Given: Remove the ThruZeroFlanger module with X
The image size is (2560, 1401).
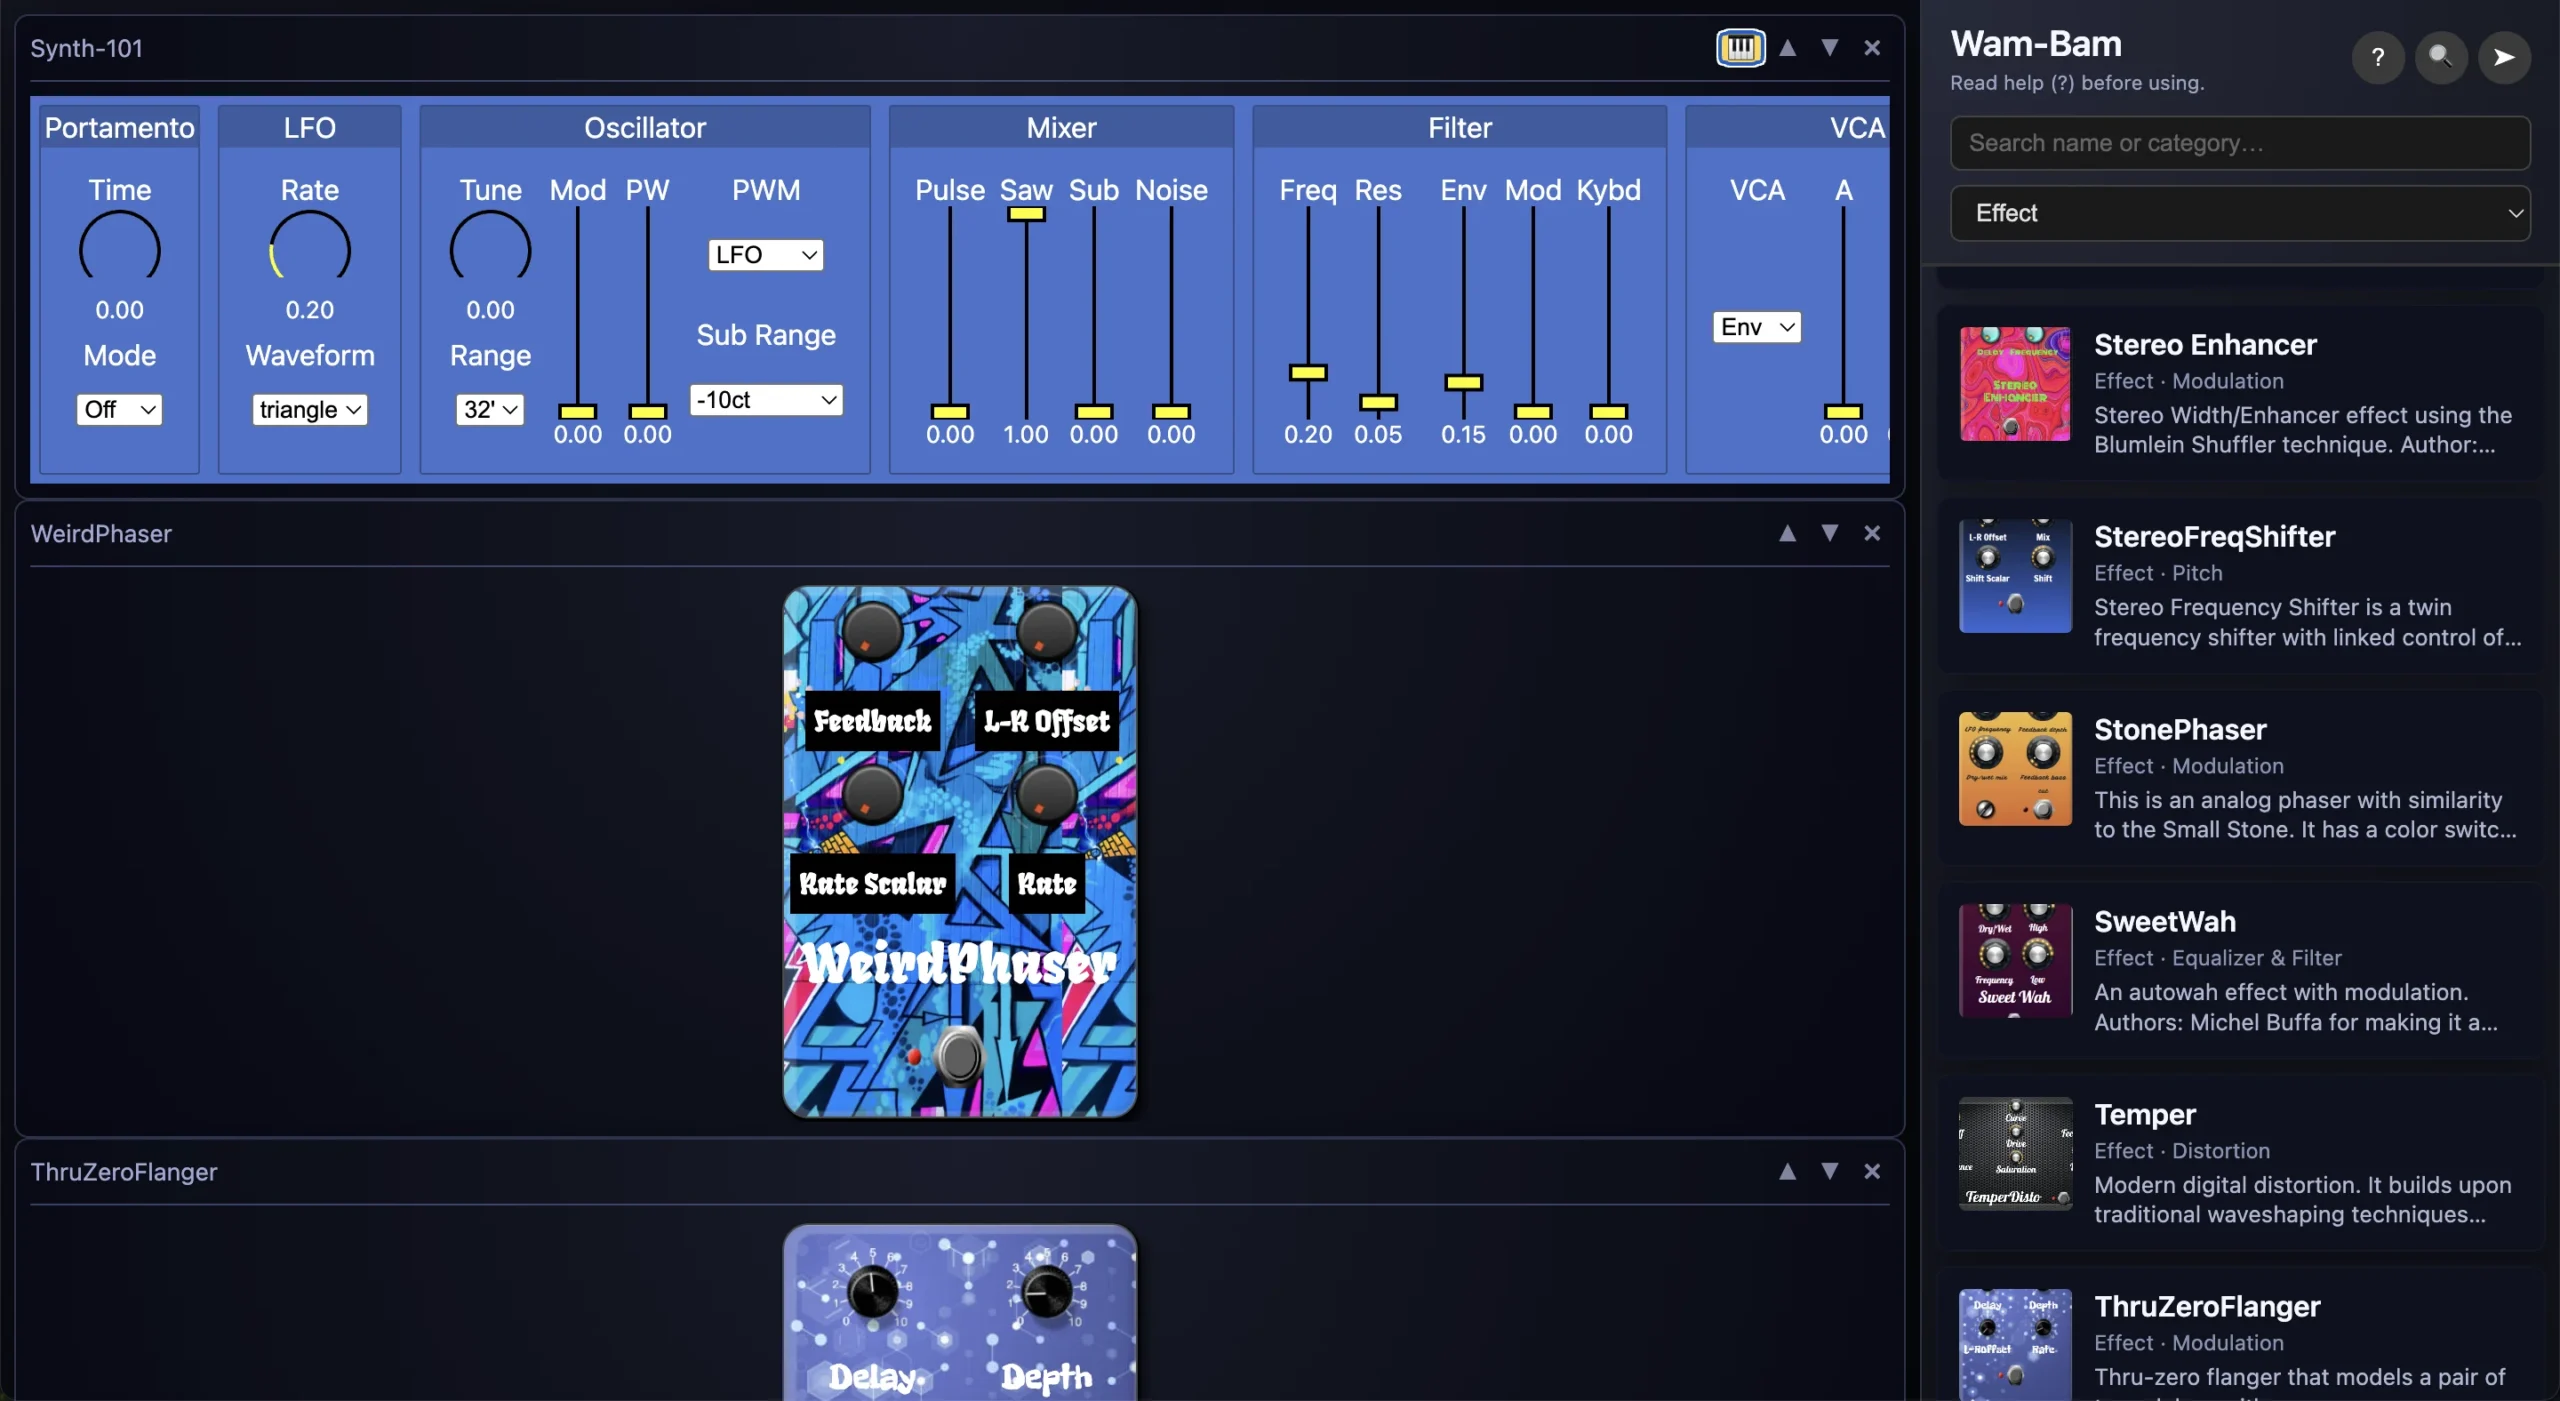Looking at the screenshot, I should (1872, 1172).
